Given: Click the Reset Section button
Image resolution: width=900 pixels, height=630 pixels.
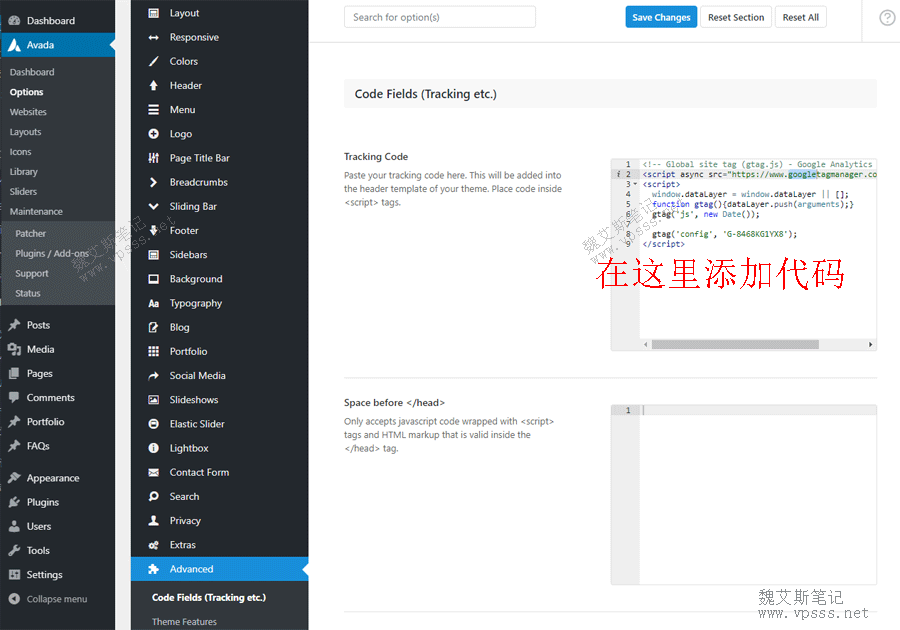Looking at the screenshot, I should click(735, 17).
